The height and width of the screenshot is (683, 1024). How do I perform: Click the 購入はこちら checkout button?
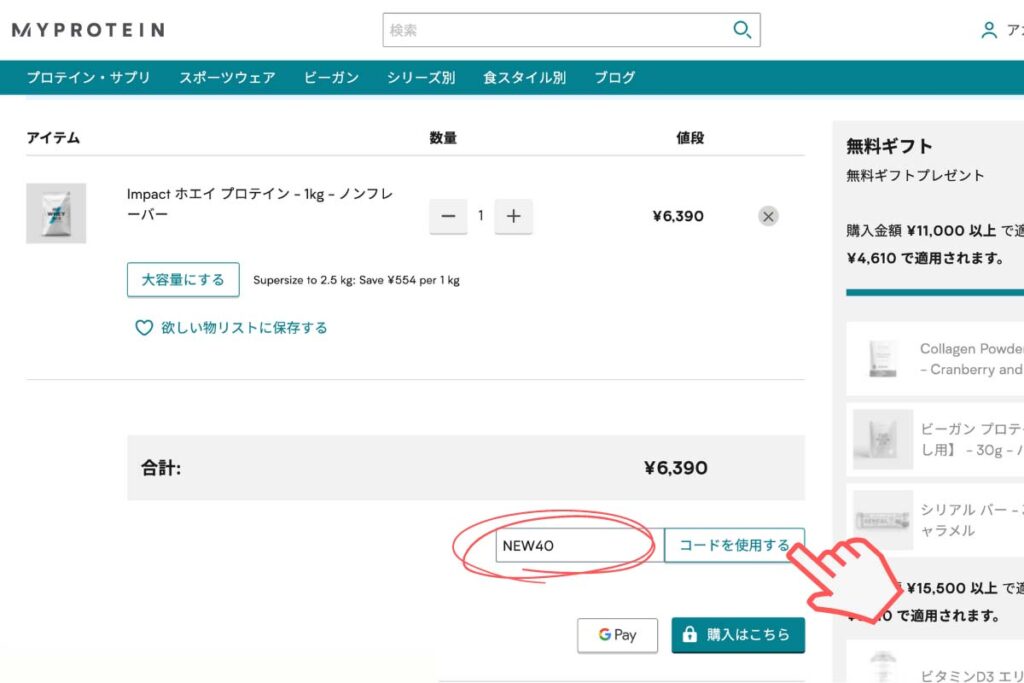[x=738, y=635]
